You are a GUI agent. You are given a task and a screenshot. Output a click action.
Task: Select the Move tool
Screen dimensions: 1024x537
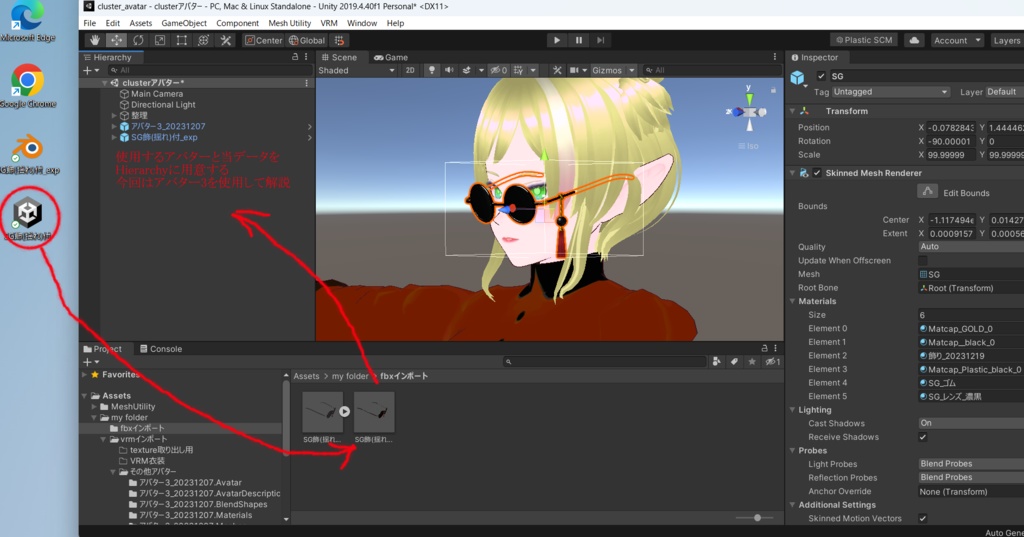coord(116,41)
